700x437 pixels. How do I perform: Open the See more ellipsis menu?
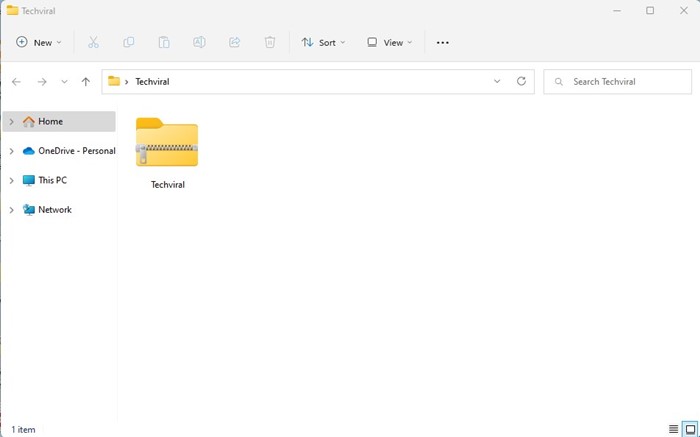coord(442,42)
